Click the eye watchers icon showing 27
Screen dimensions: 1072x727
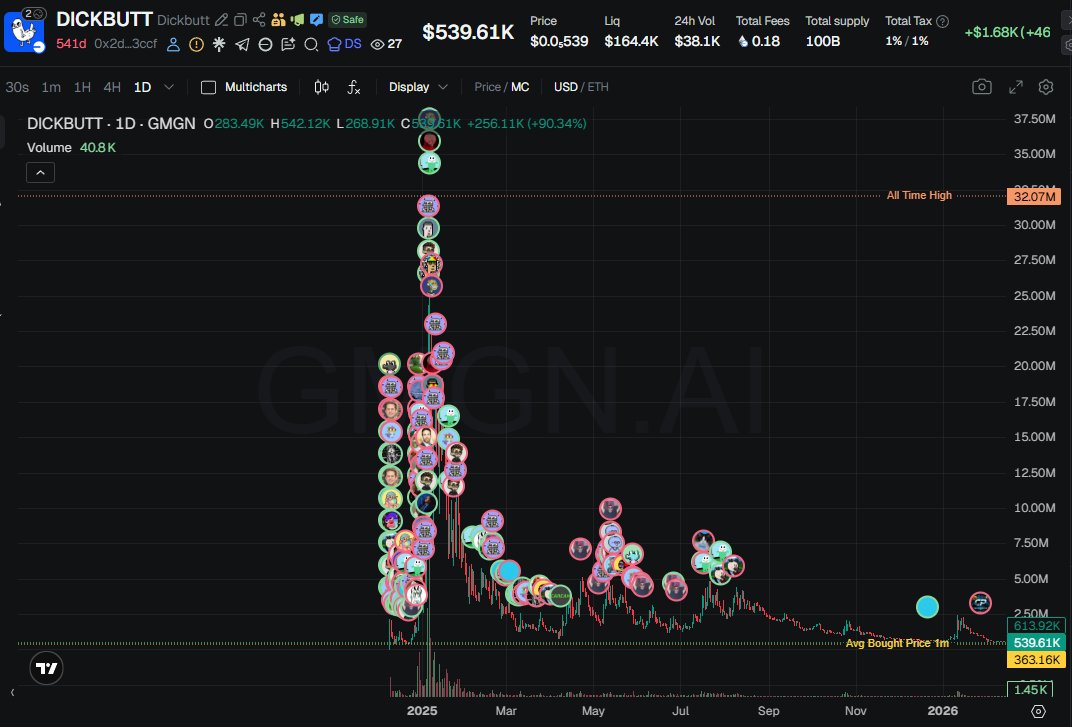click(x=386, y=44)
